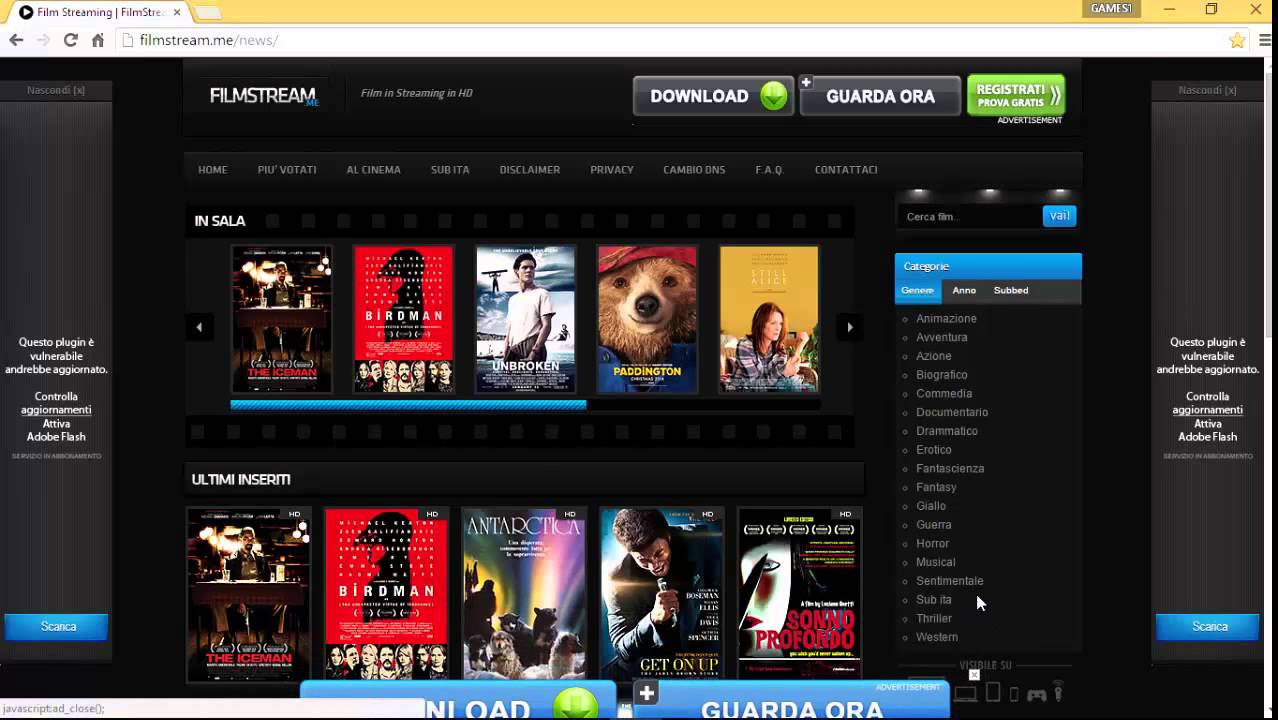Select Western genre

point(937,637)
